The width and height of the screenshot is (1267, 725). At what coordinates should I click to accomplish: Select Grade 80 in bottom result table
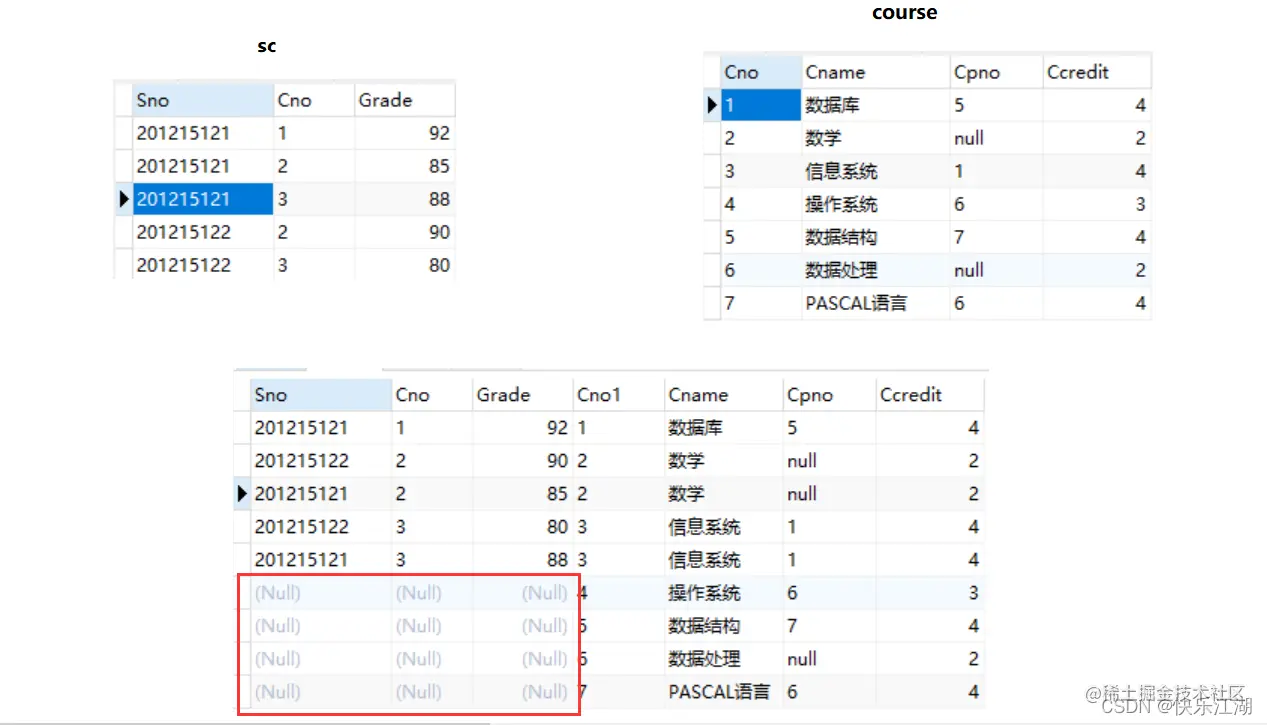523,526
